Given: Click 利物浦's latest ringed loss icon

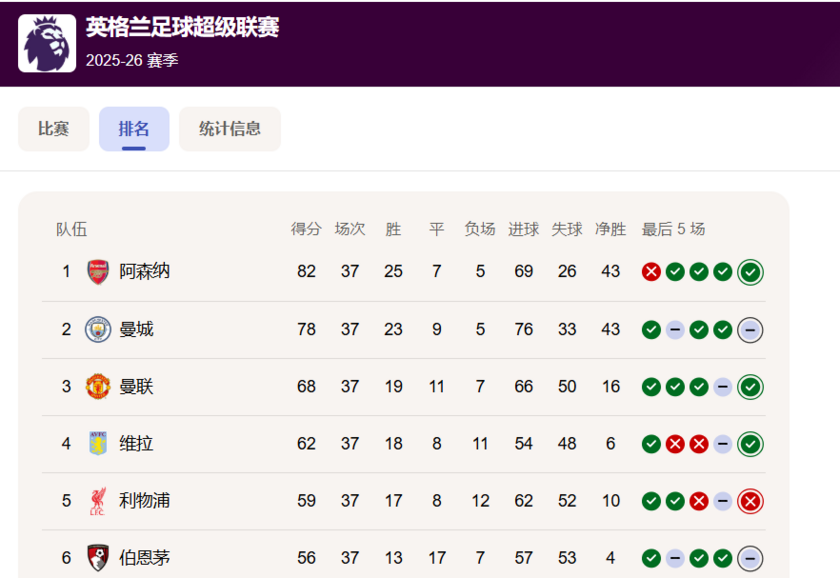Looking at the screenshot, I should [751, 501].
